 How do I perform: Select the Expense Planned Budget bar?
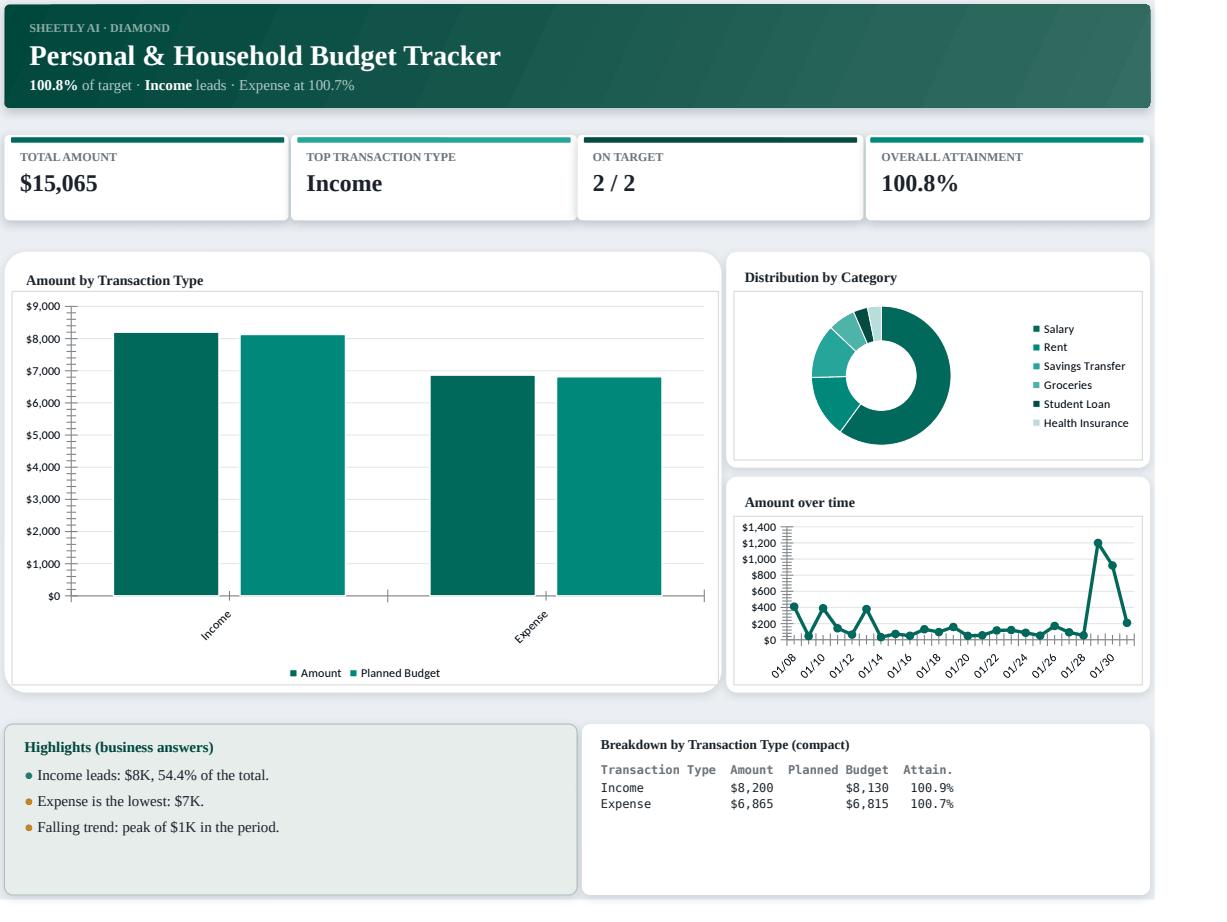coord(609,486)
